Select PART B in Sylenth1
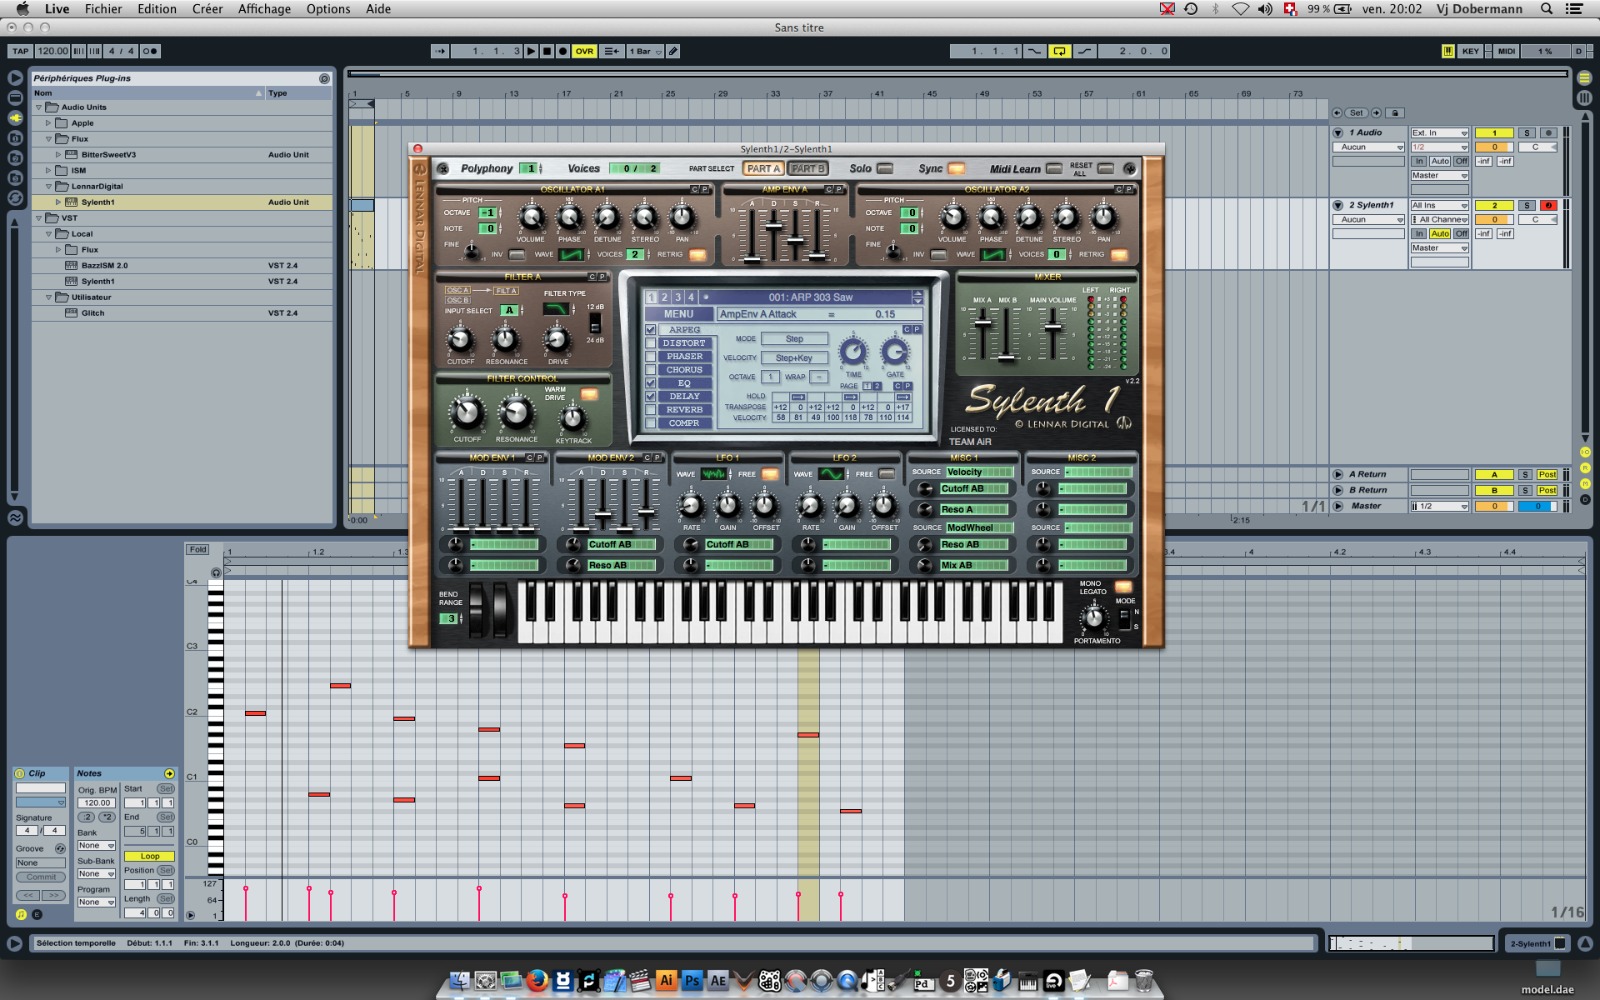The height and width of the screenshot is (1000, 1600). pyautogui.click(x=808, y=169)
